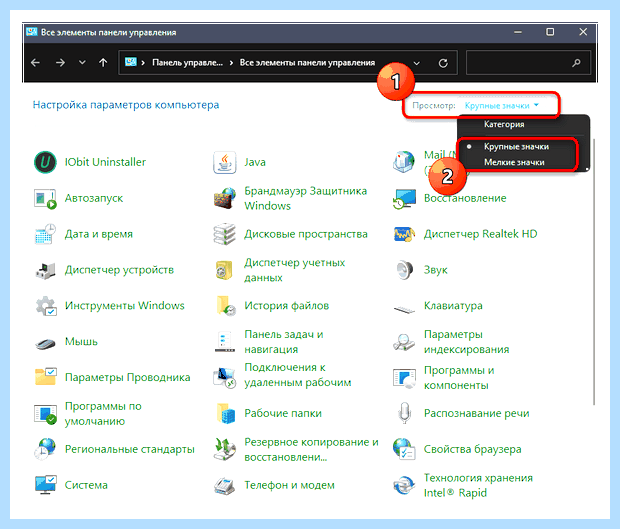Open the Диспетчер Realtek HD icon
Screen dimensions: 620x529
point(404,234)
